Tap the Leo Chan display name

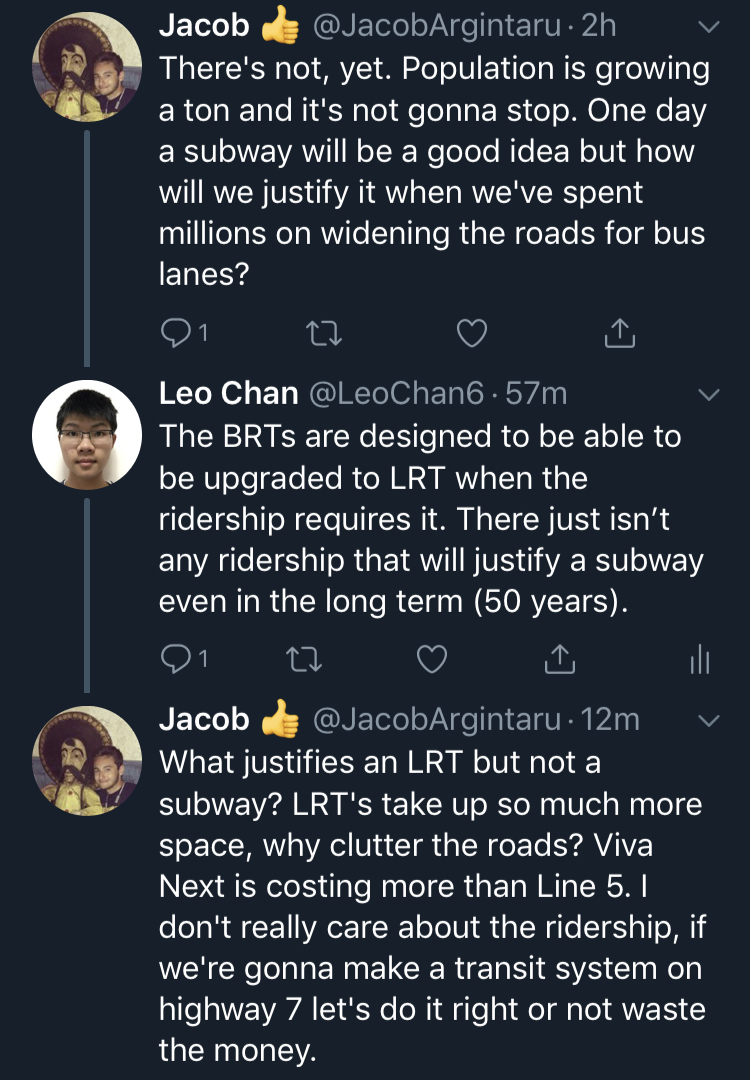pyautogui.click(x=229, y=394)
